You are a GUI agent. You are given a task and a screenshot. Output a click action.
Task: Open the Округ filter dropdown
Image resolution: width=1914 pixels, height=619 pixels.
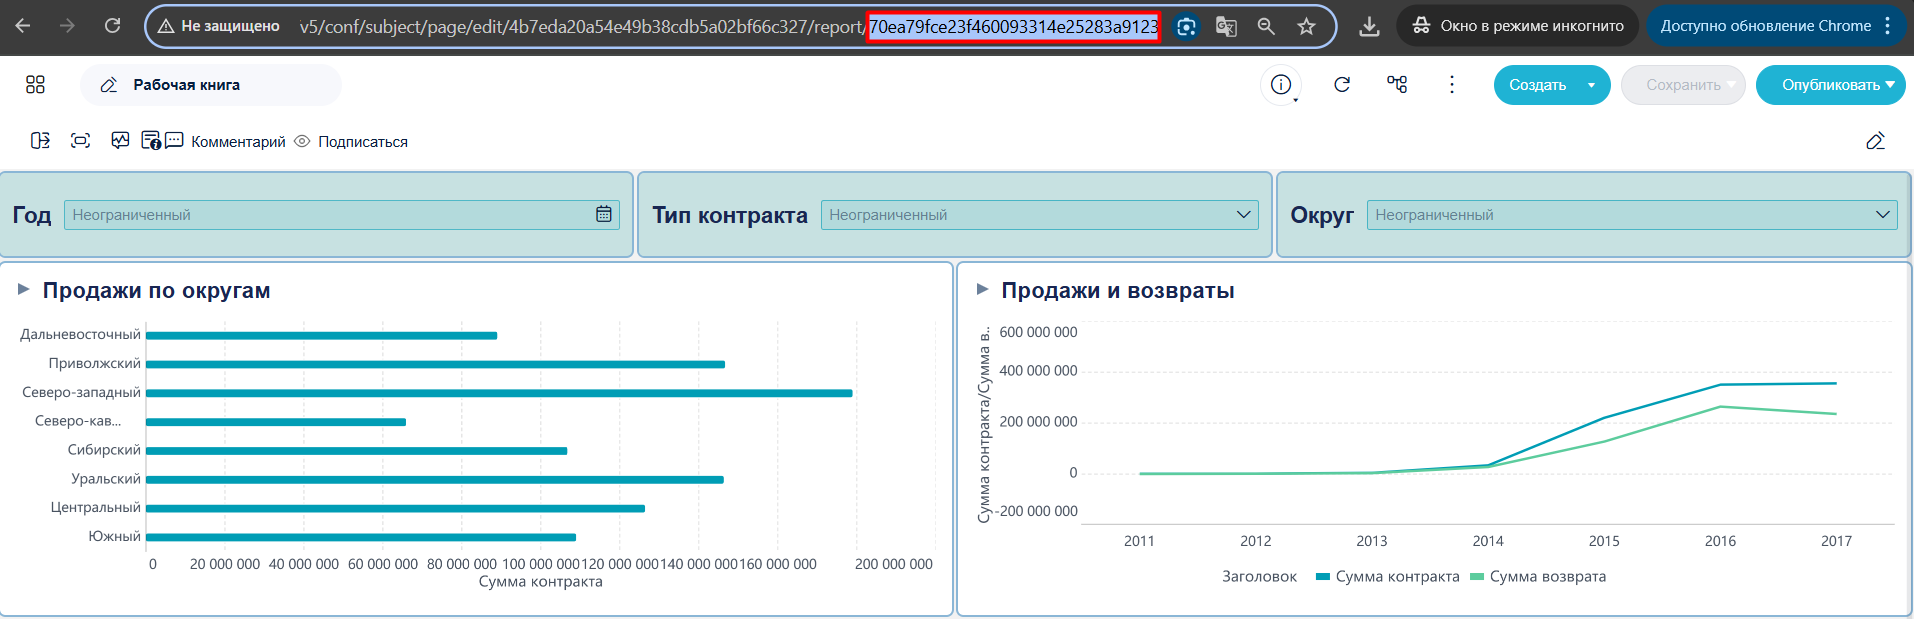click(x=1632, y=215)
